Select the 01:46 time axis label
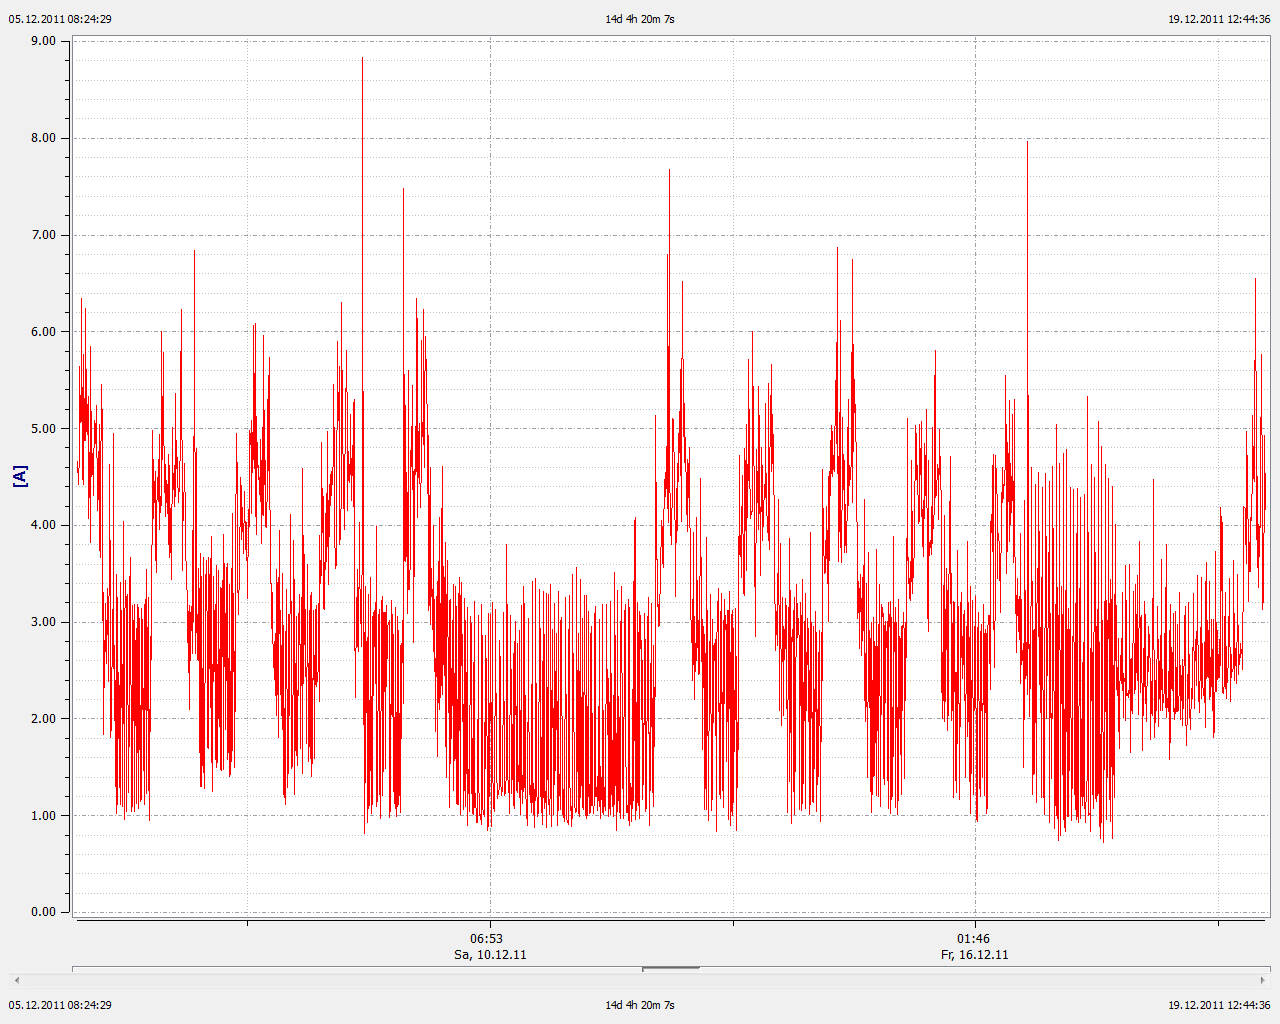Viewport: 1280px width, 1024px height. (x=974, y=939)
